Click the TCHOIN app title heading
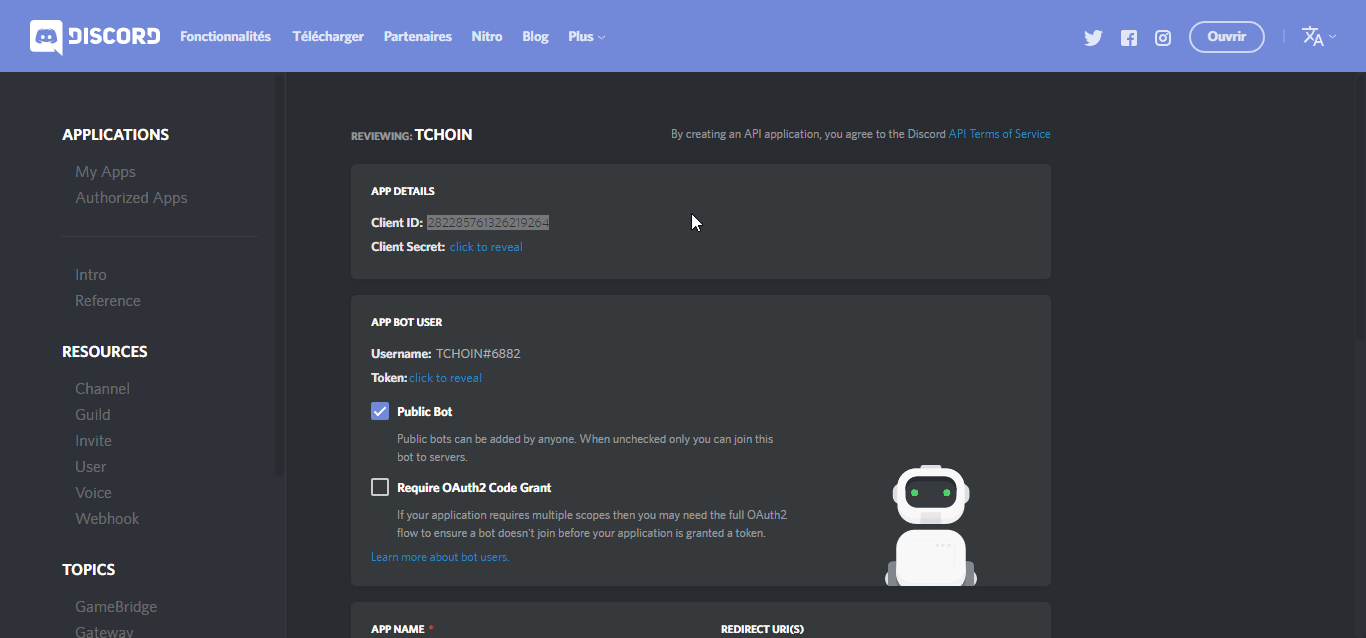 (444, 134)
